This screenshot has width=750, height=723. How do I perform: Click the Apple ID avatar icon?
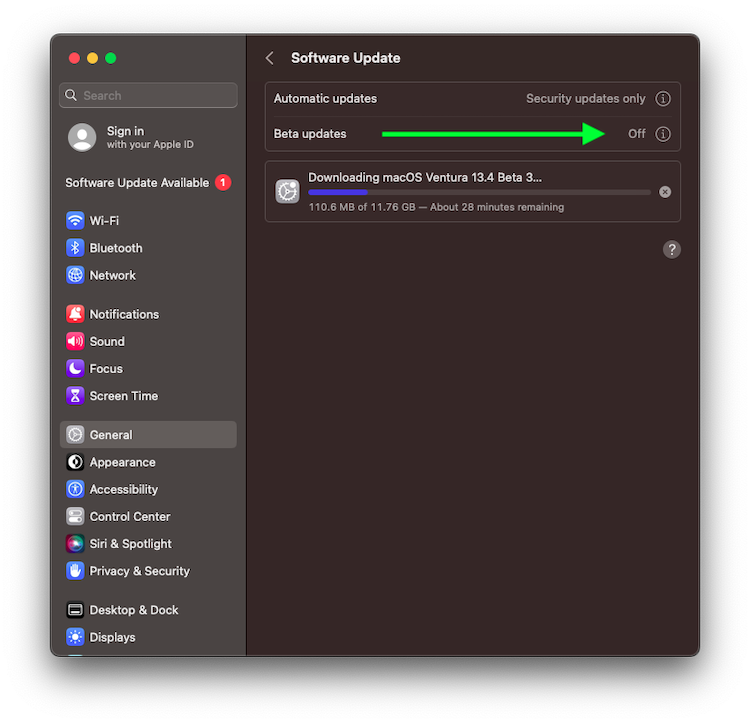pos(82,138)
